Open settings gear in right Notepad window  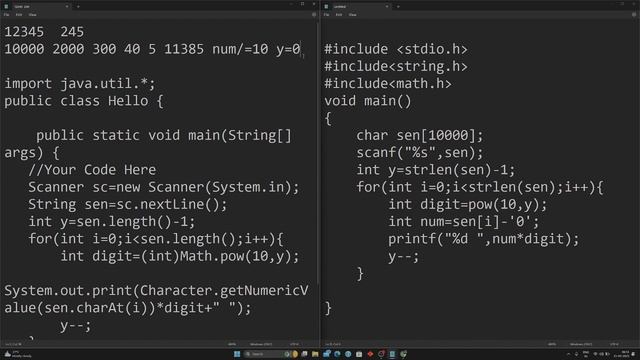pyautogui.click(x=634, y=15)
